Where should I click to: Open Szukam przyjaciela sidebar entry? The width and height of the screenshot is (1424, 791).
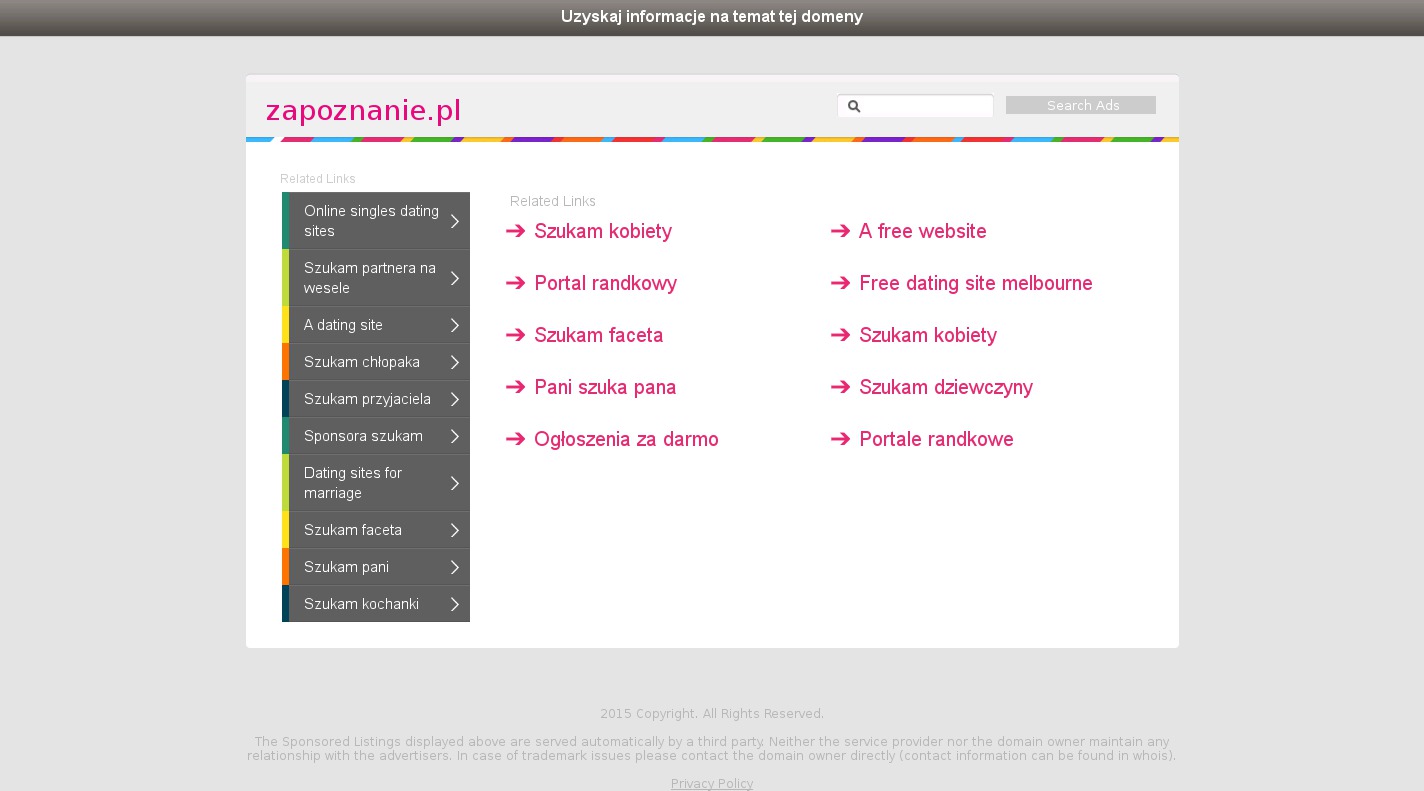coord(367,399)
